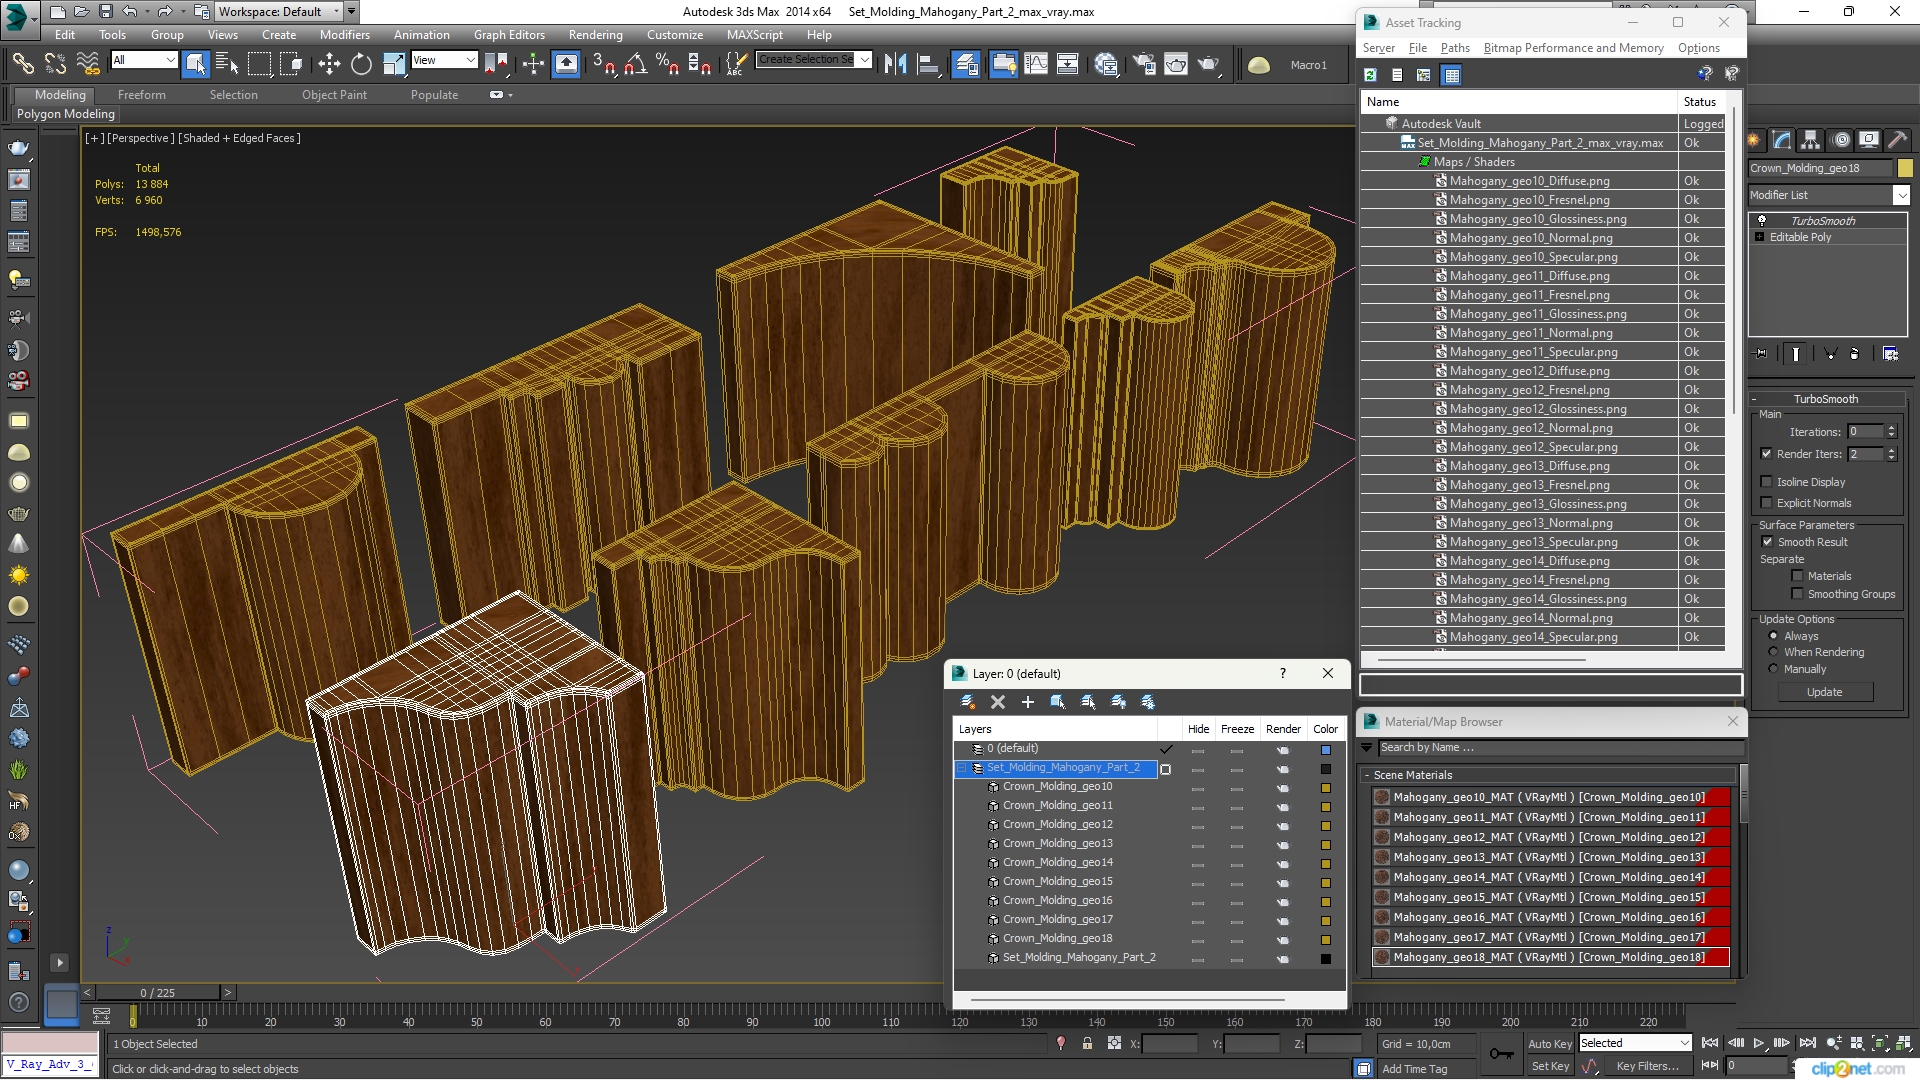The width and height of the screenshot is (1920, 1080).
Task: Click Create New Layer icon in Layer dialog
Action: click(968, 702)
